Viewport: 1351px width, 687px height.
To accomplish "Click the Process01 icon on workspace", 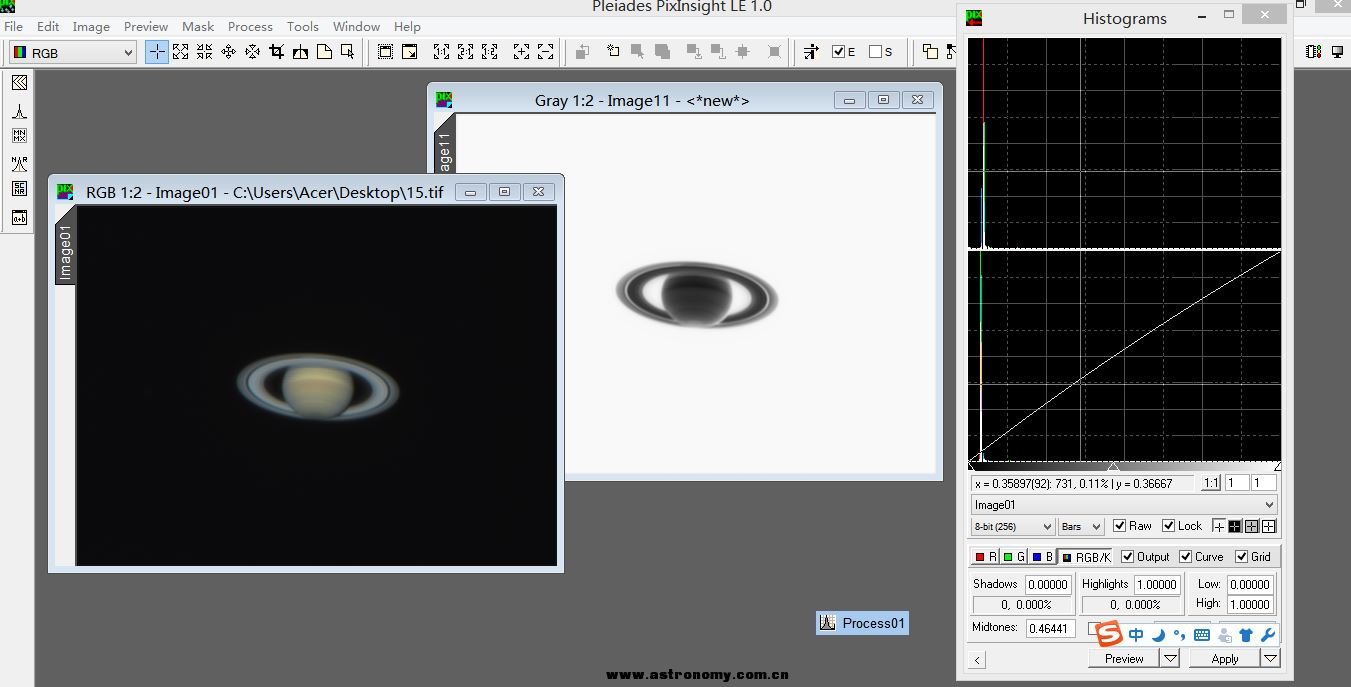I will pyautogui.click(x=862, y=623).
